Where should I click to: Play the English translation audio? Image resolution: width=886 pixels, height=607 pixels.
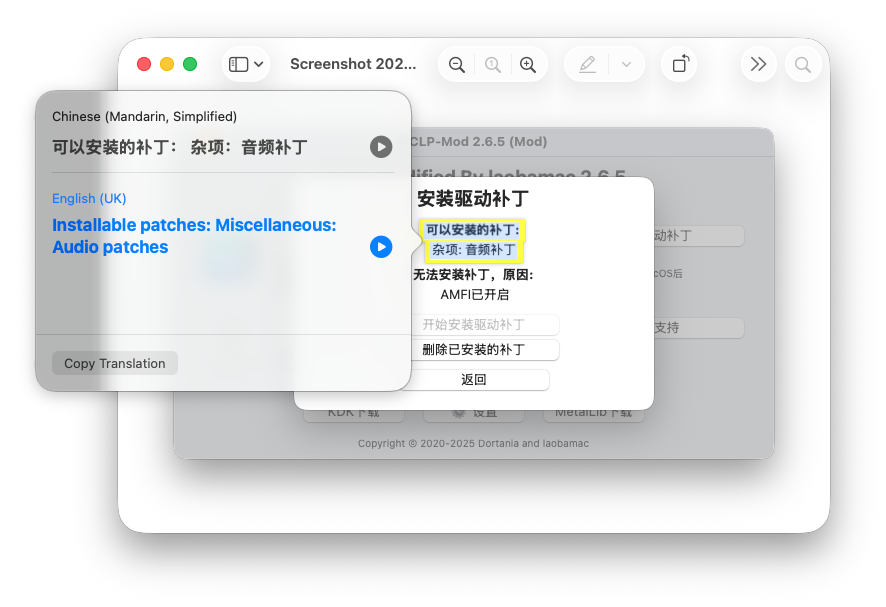(x=381, y=248)
